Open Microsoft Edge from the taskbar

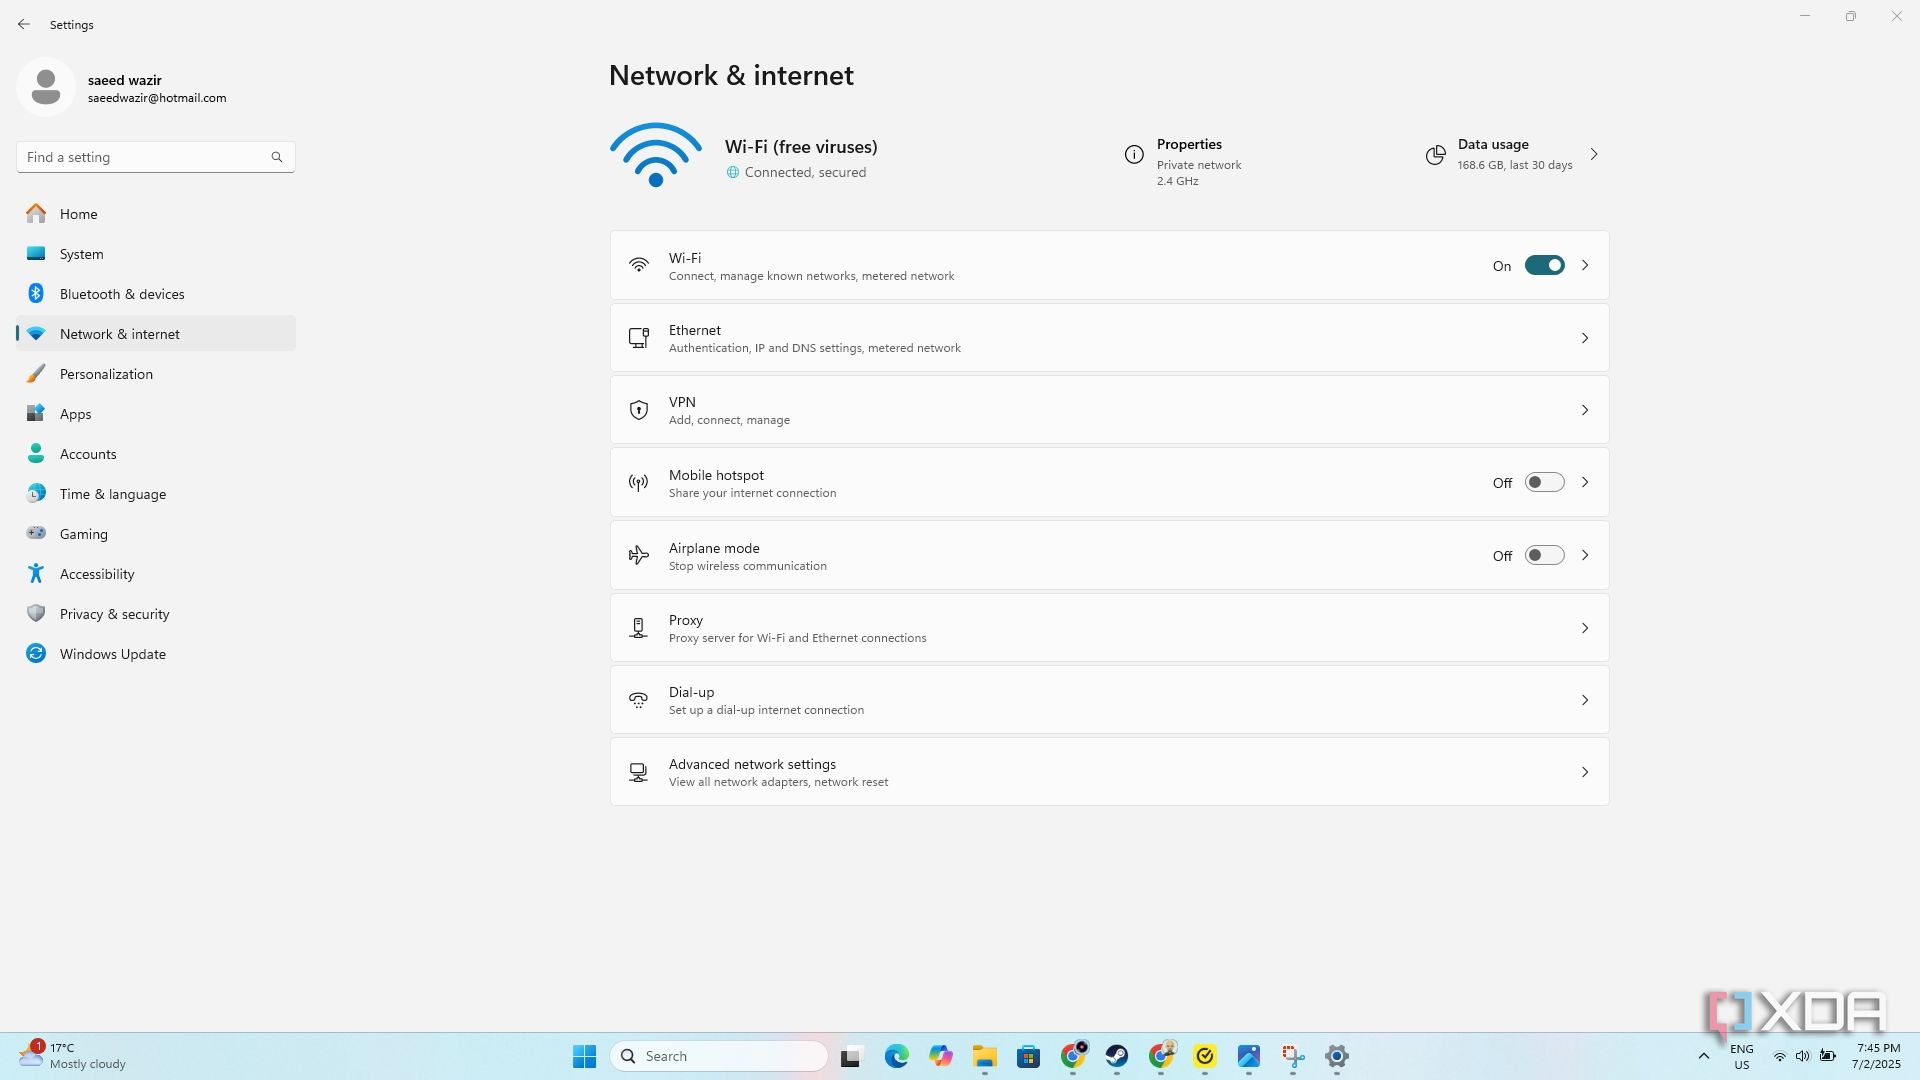coord(896,1056)
